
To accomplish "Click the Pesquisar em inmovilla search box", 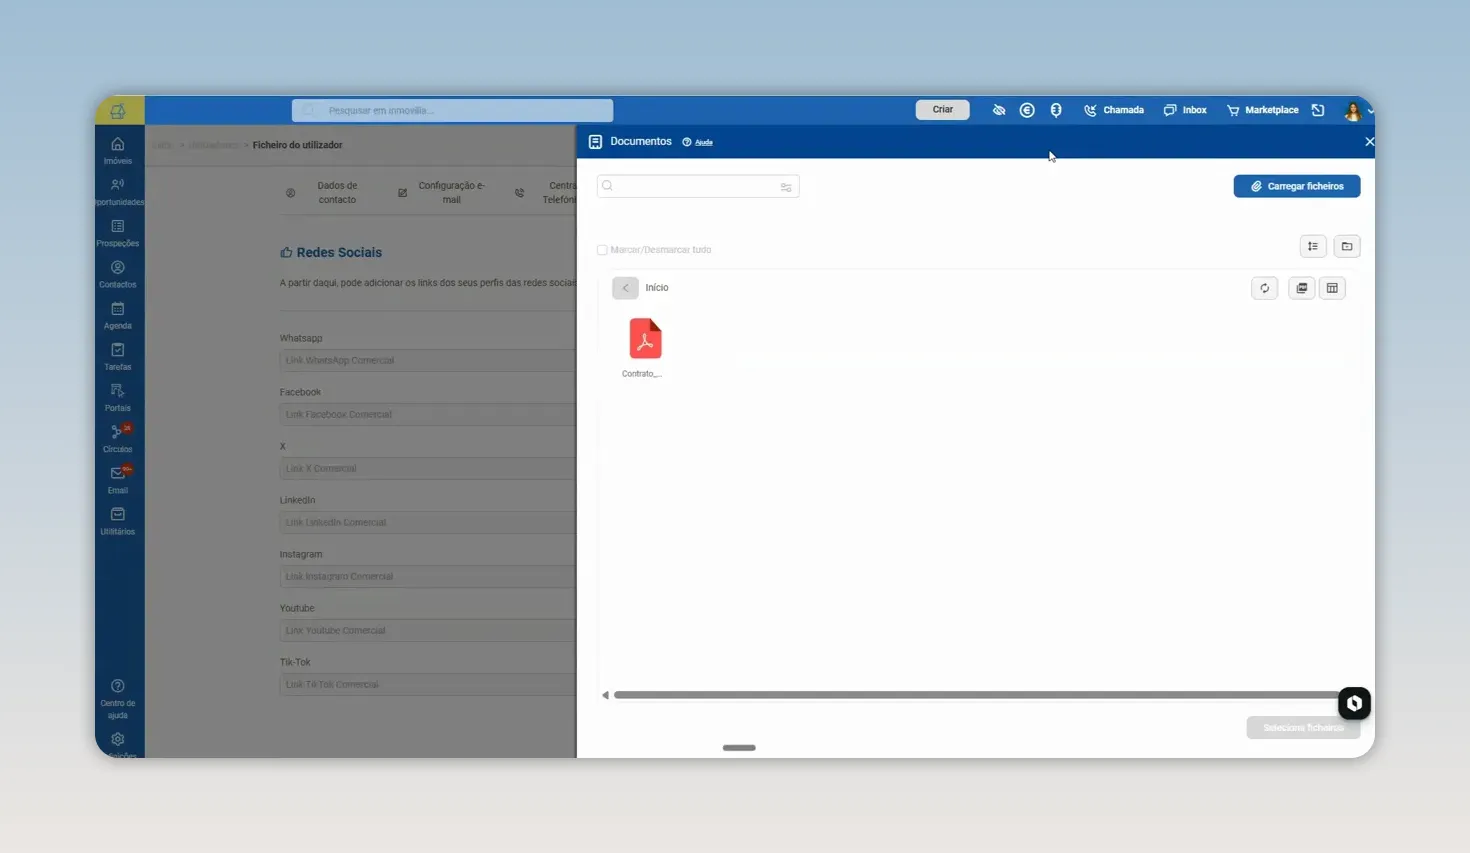I will 453,110.
